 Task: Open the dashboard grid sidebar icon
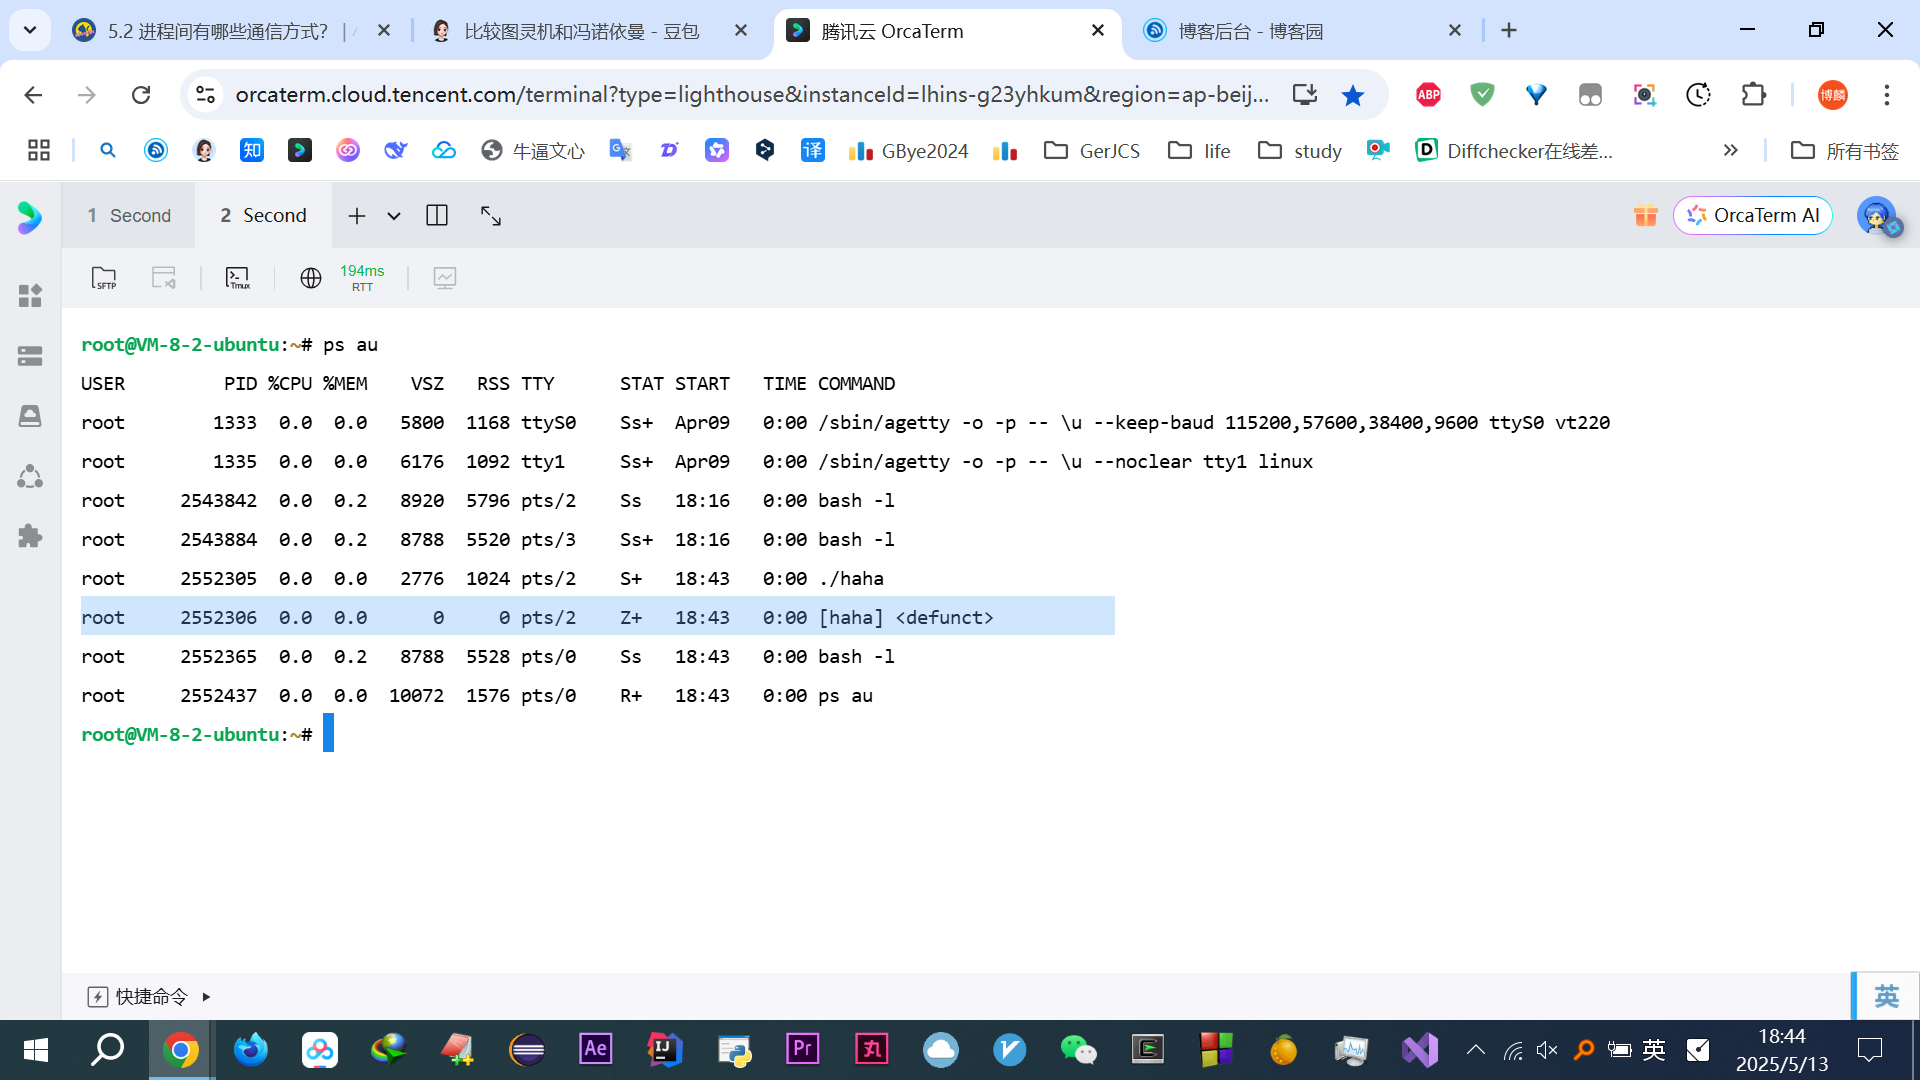click(x=30, y=296)
